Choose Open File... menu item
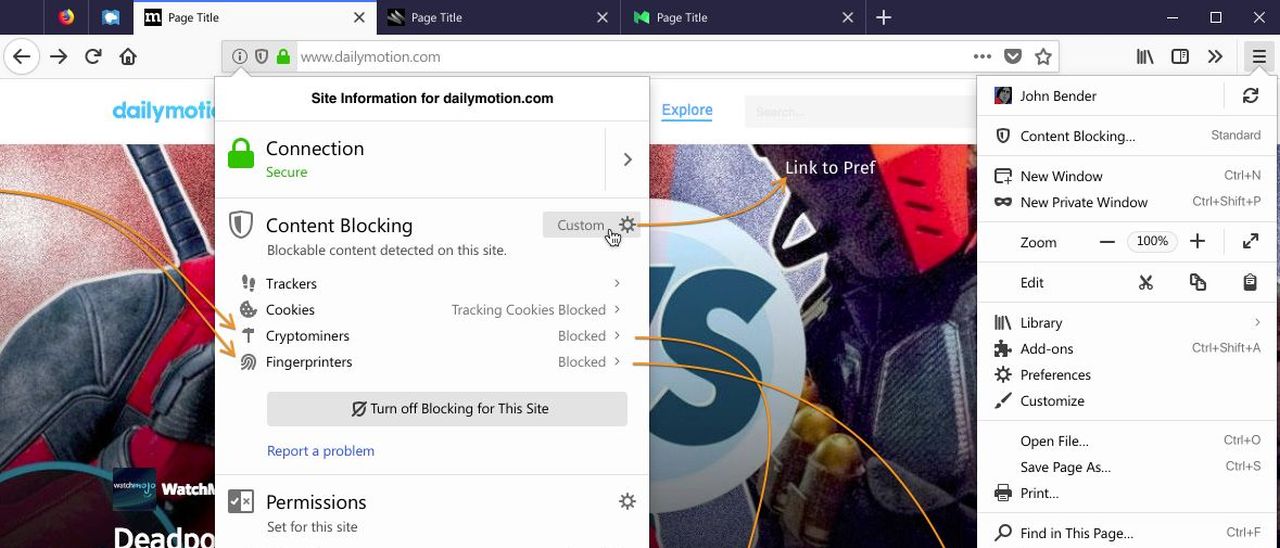Screen dimensions: 1280x548 pos(1127,441)
